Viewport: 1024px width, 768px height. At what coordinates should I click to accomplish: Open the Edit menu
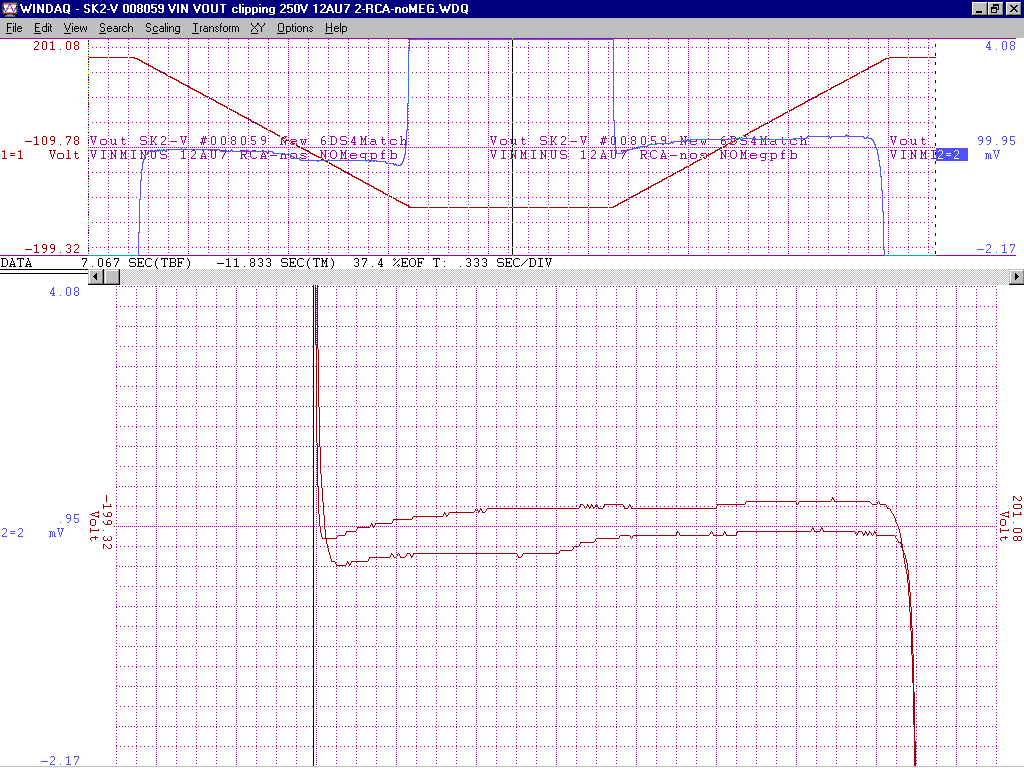43,28
